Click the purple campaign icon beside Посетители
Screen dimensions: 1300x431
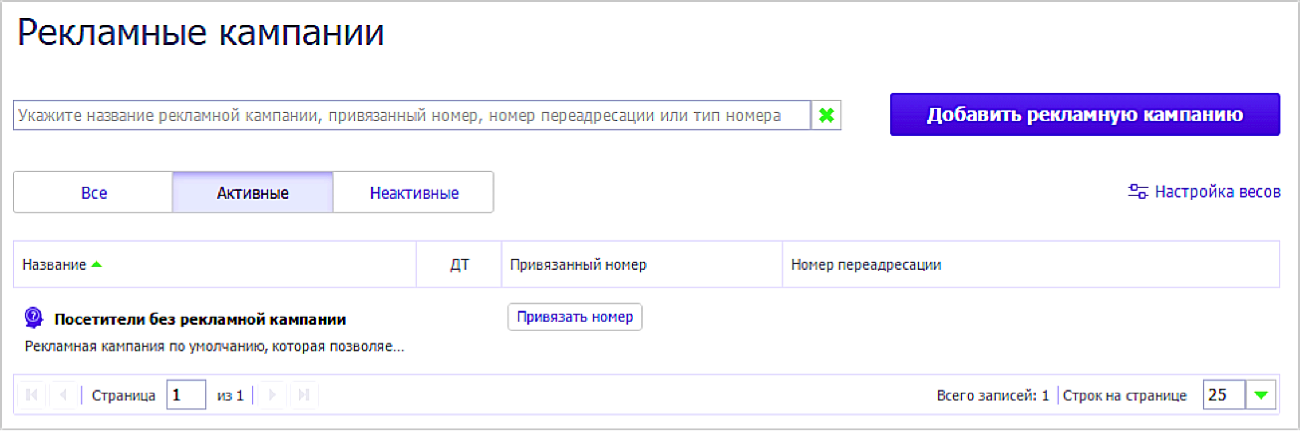coord(33,318)
